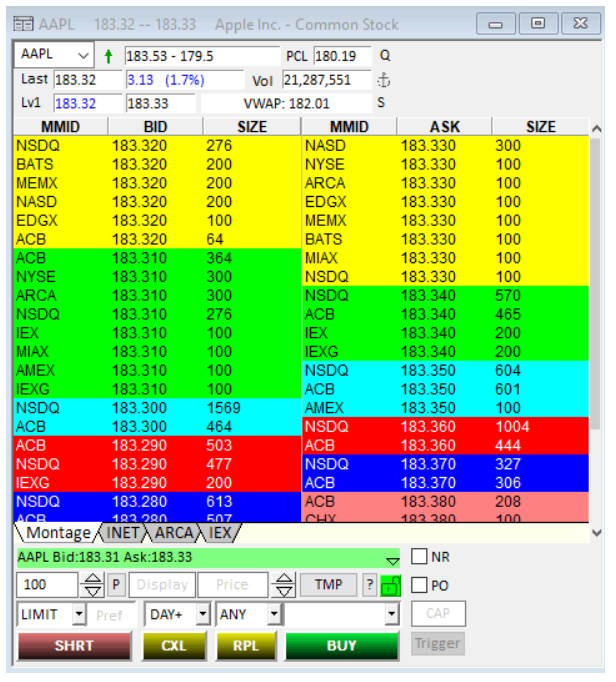Screen dimensions: 616x682
Task: Click the anchor icon beside volume
Action: tap(383, 80)
